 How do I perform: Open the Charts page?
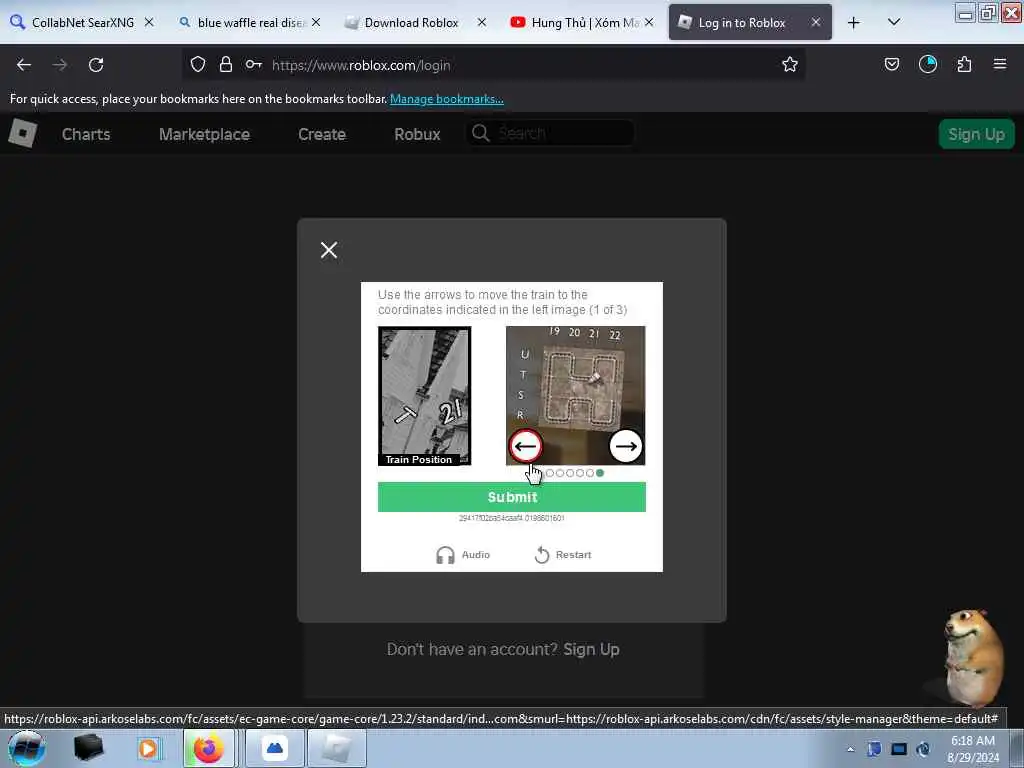click(x=86, y=134)
